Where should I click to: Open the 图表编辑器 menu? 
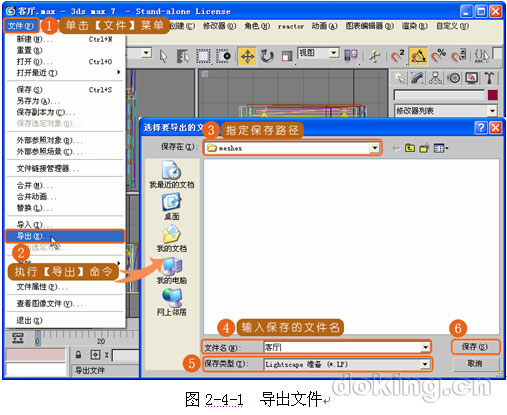tap(369, 26)
